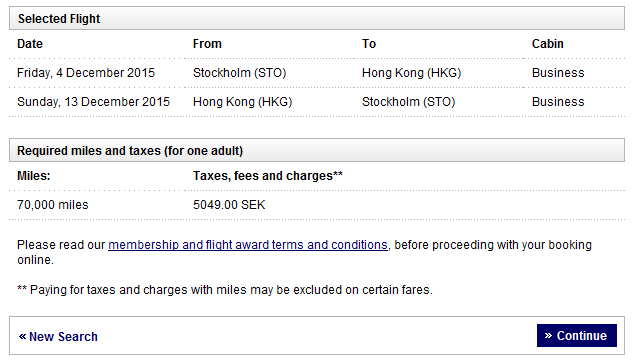
Task: Open membership and flight award terms link
Action: click(248, 245)
